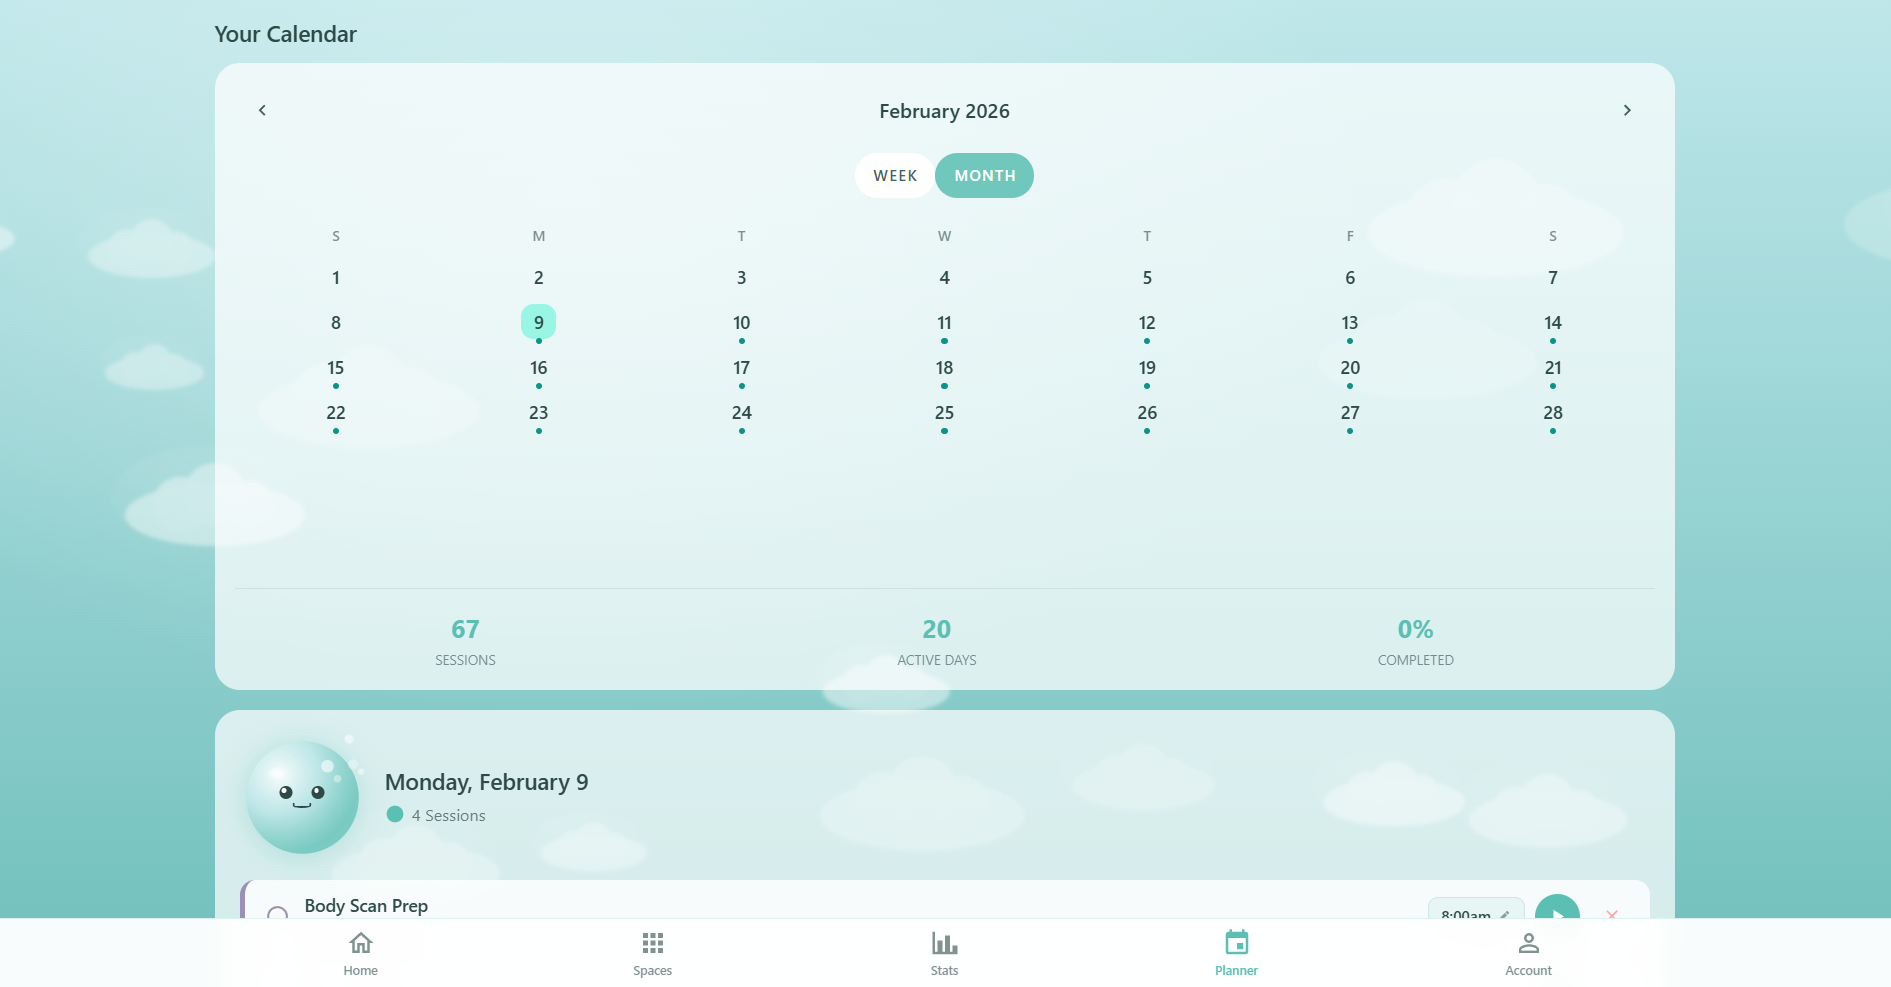Open the Body Scan Prep session card
Image resolution: width=1891 pixels, height=987 pixels.
[x=367, y=906]
